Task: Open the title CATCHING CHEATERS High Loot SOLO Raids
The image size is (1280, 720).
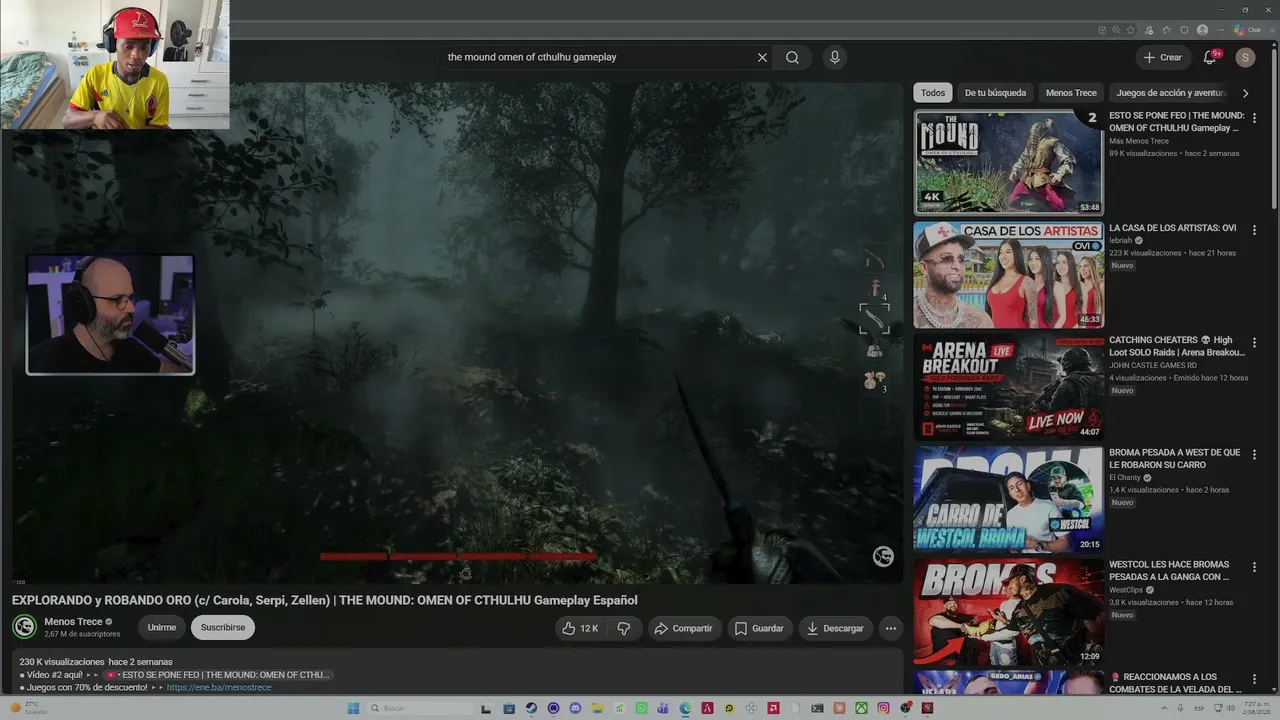Action: click(1177, 346)
